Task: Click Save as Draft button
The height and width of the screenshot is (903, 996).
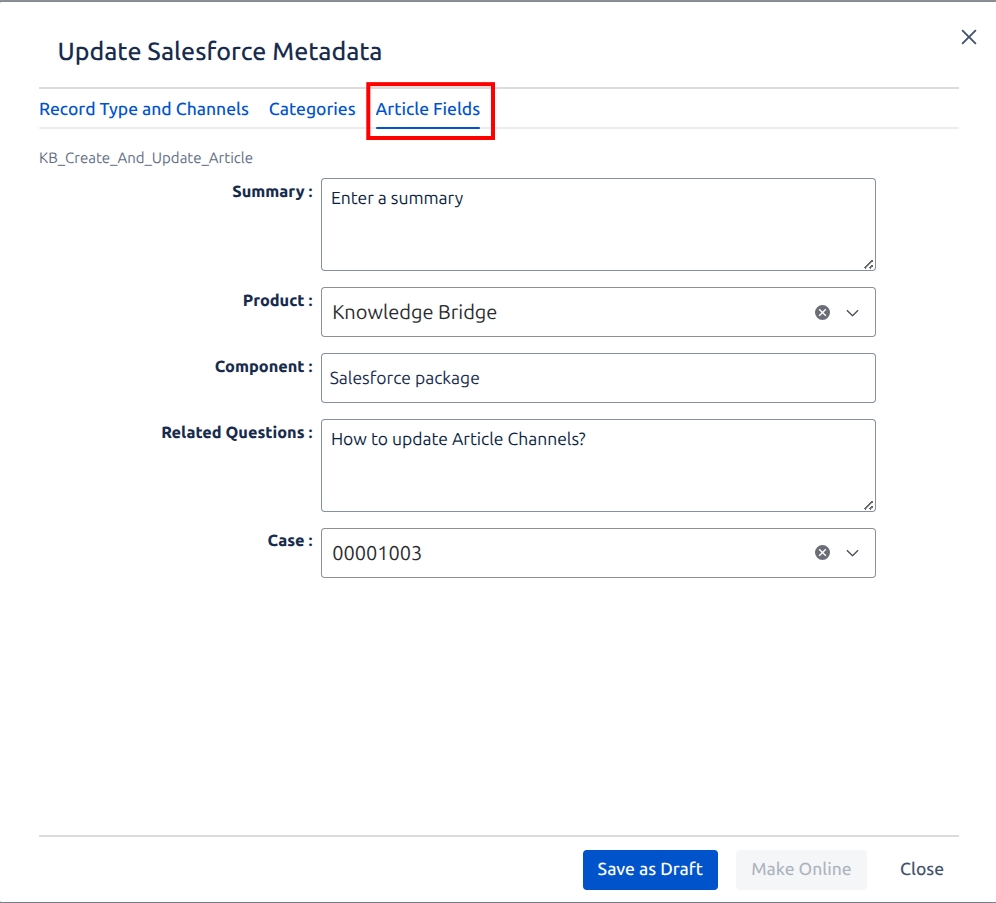Action: pos(650,869)
